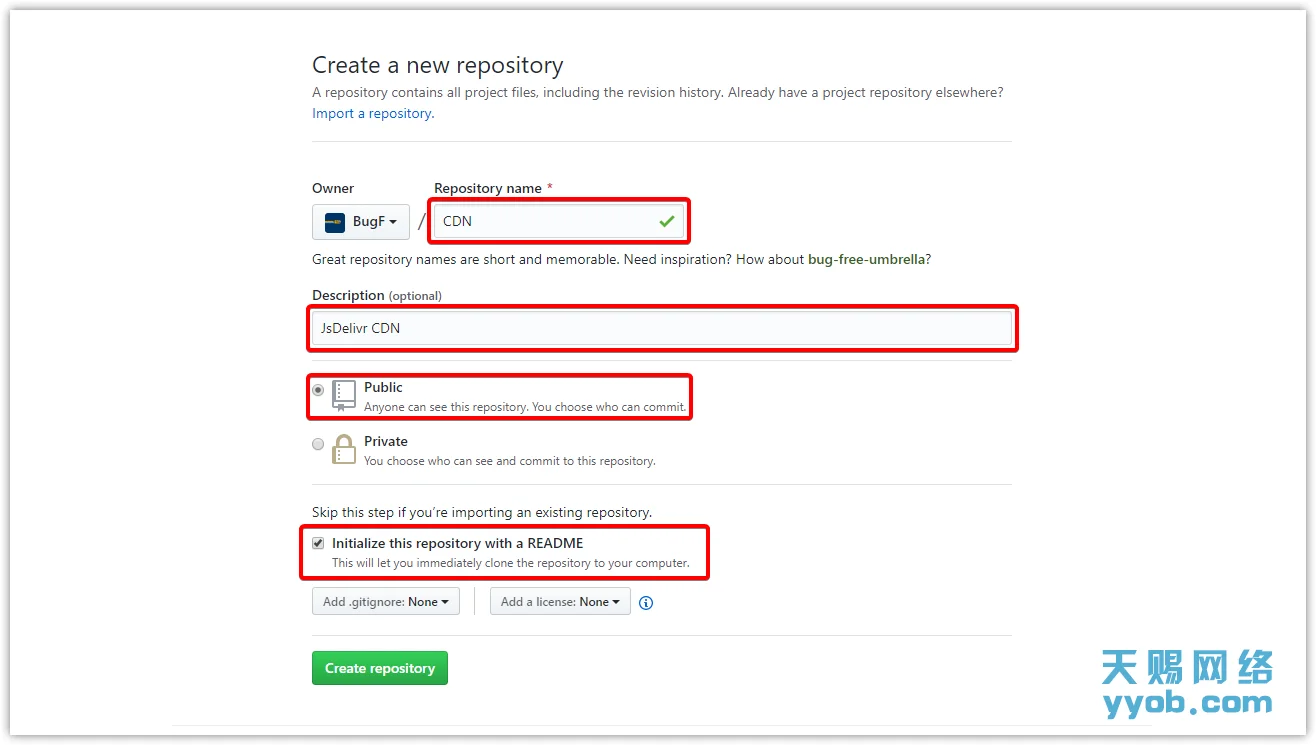The height and width of the screenshot is (745, 1316).
Task: Click the green checkmark in repository name field
Action: click(x=667, y=221)
